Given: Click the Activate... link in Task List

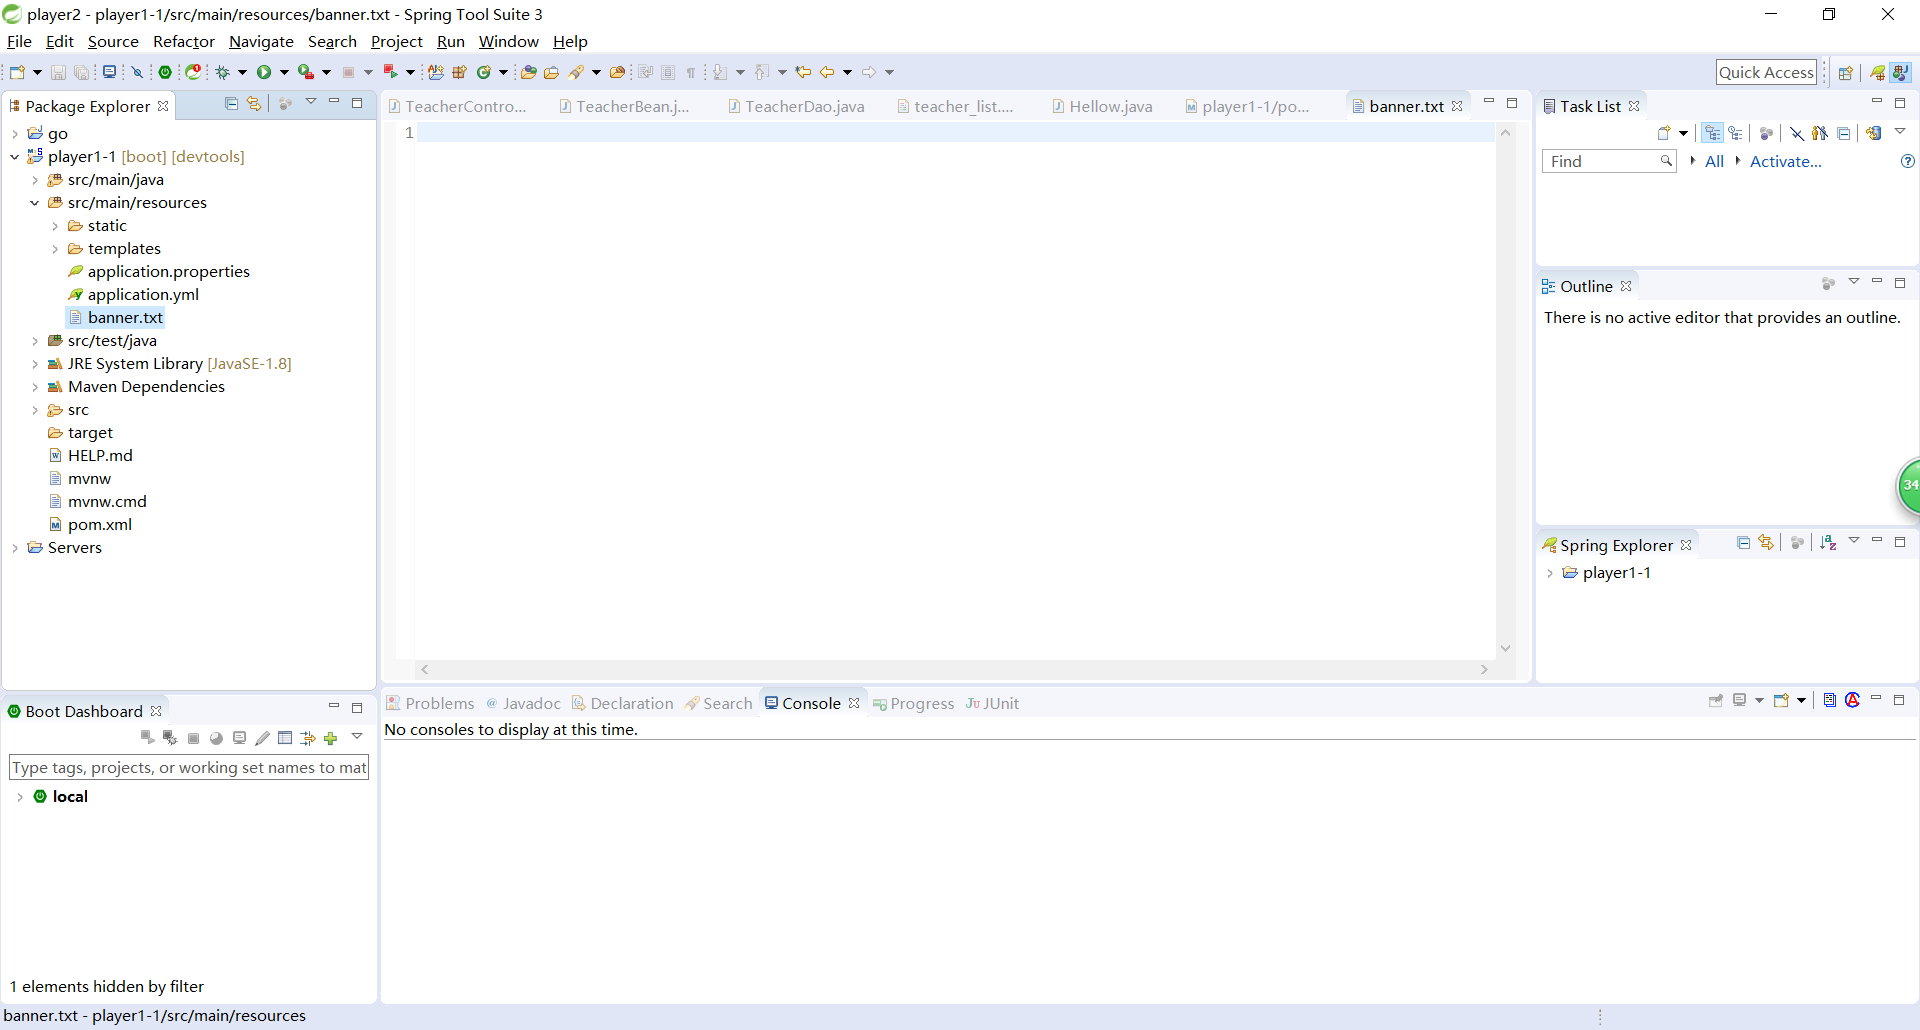Looking at the screenshot, I should pyautogui.click(x=1785, y=161).
